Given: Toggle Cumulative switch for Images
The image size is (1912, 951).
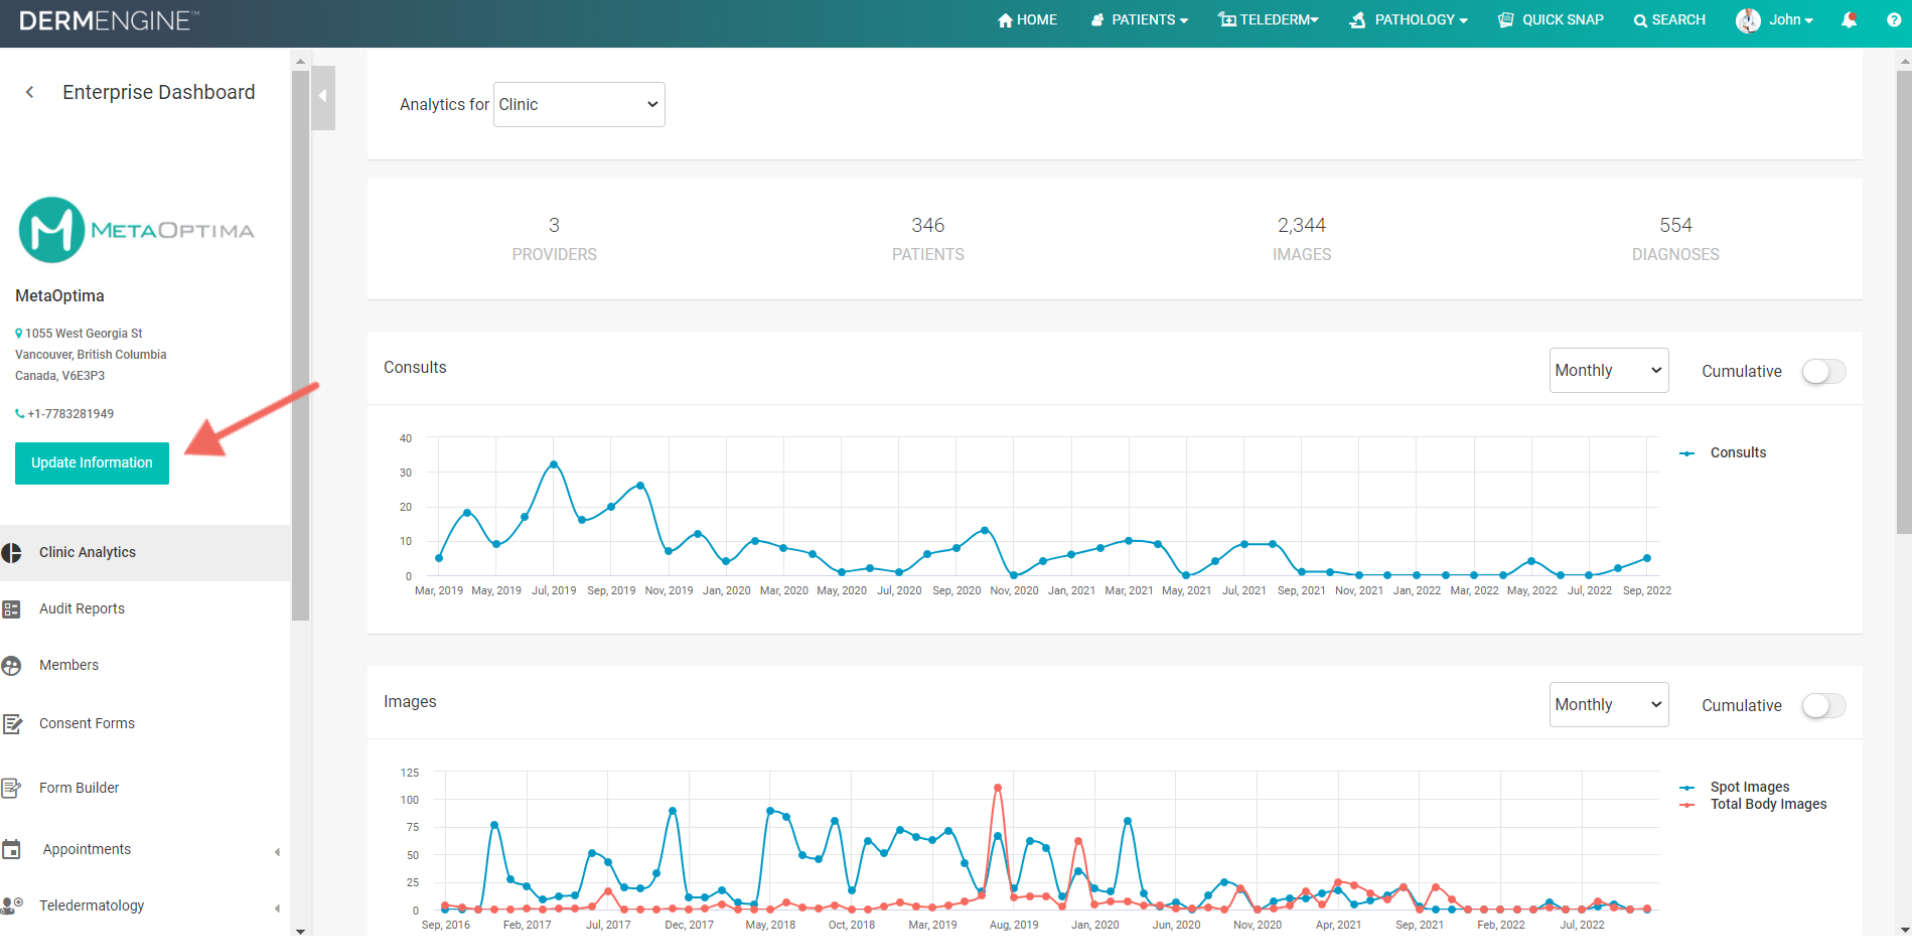Looking at the screenshot, I should 1823,706.
